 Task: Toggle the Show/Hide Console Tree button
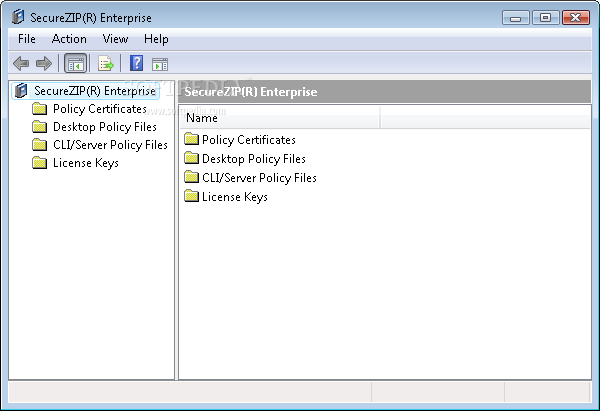point(75,63)
